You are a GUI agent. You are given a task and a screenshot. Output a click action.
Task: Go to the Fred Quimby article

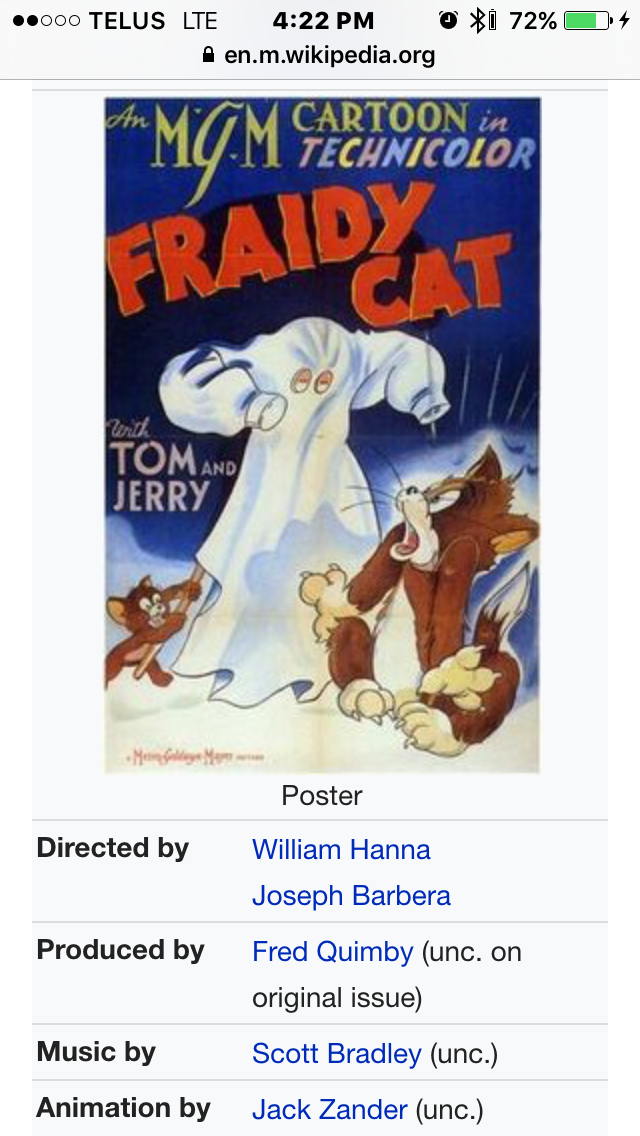click(x=332, y=952)
